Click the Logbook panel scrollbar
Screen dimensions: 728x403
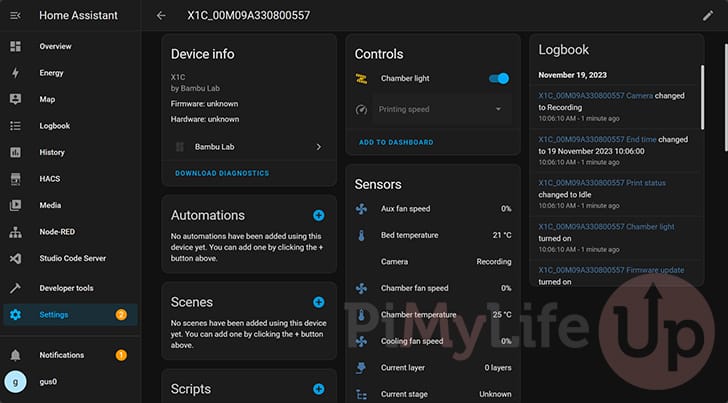(702, 97)
